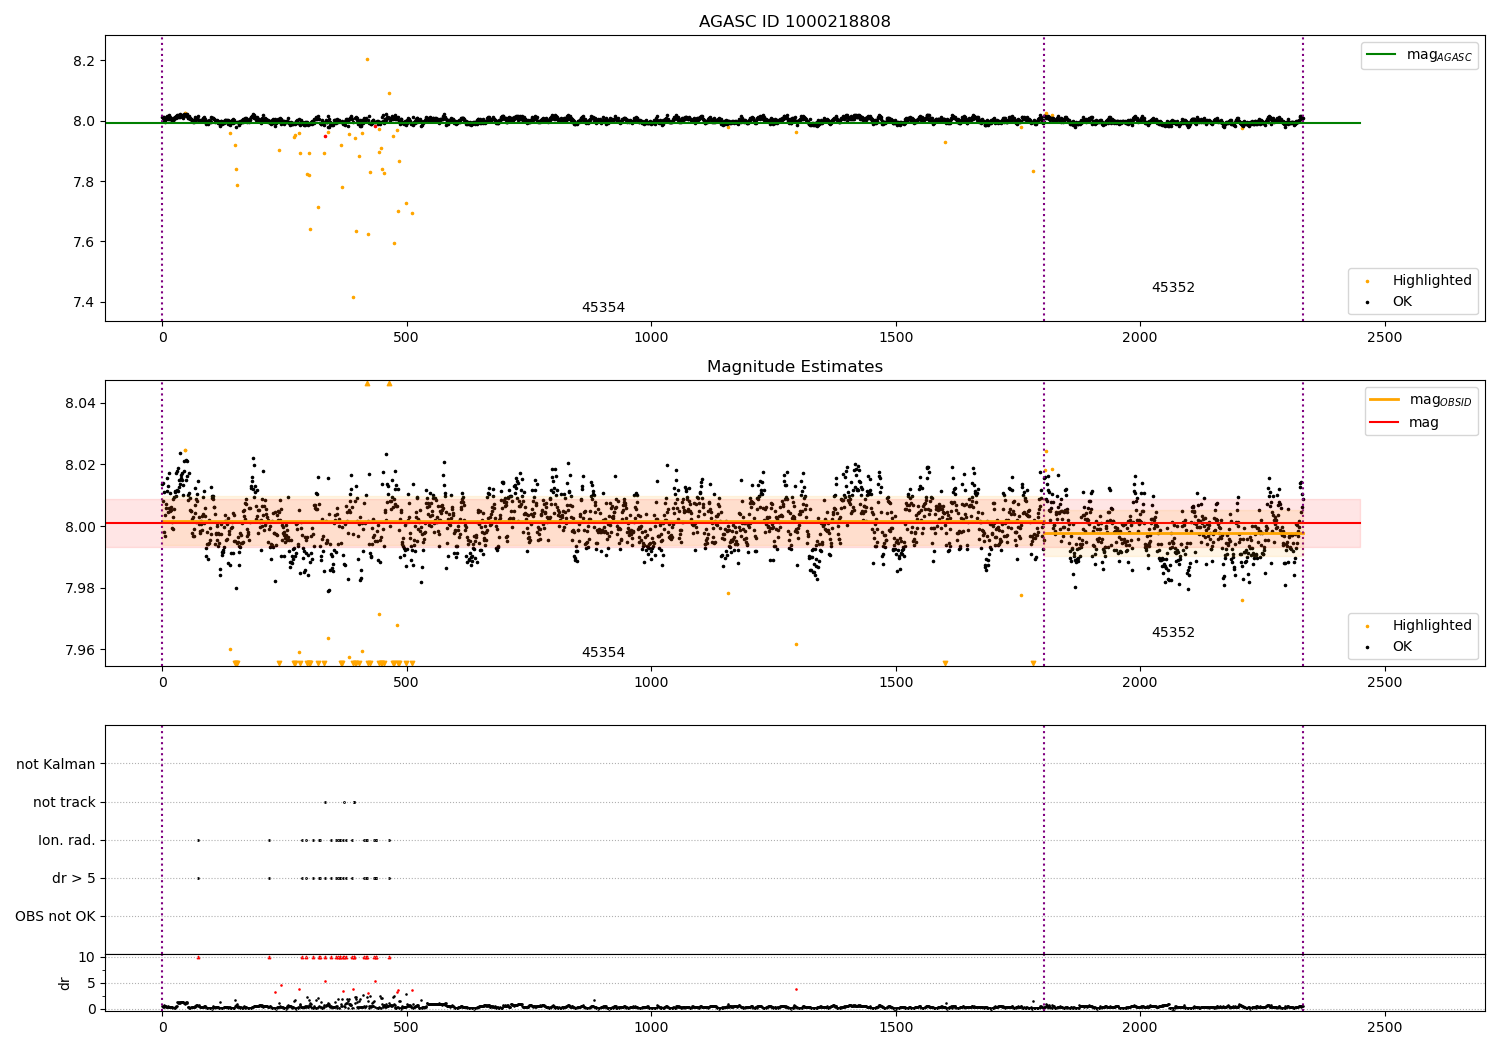Click the 45354 label in top plot
Image resolution: width=1500 pixels, height=1050 pixels.
[603, 308]
